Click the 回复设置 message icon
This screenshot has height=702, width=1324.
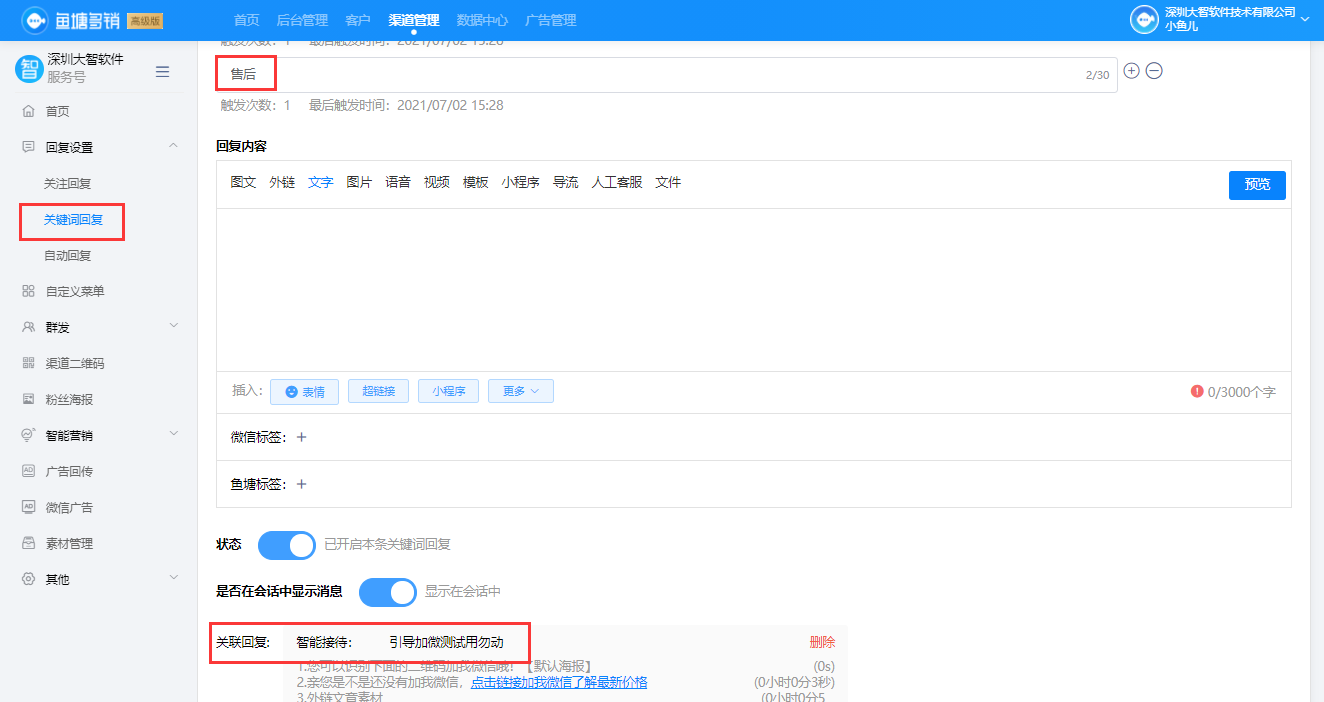pyautogui.click(x=28, y=147)
